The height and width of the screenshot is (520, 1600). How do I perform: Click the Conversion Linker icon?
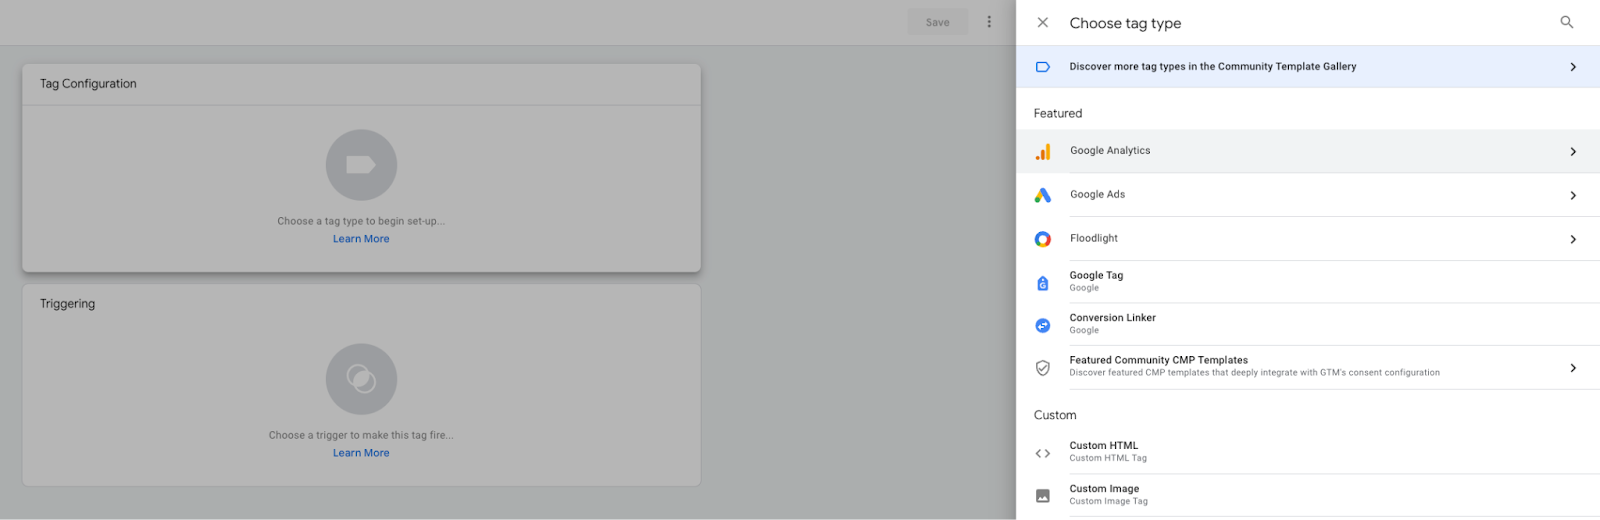pyautogui.click(x=1043, y=325)
